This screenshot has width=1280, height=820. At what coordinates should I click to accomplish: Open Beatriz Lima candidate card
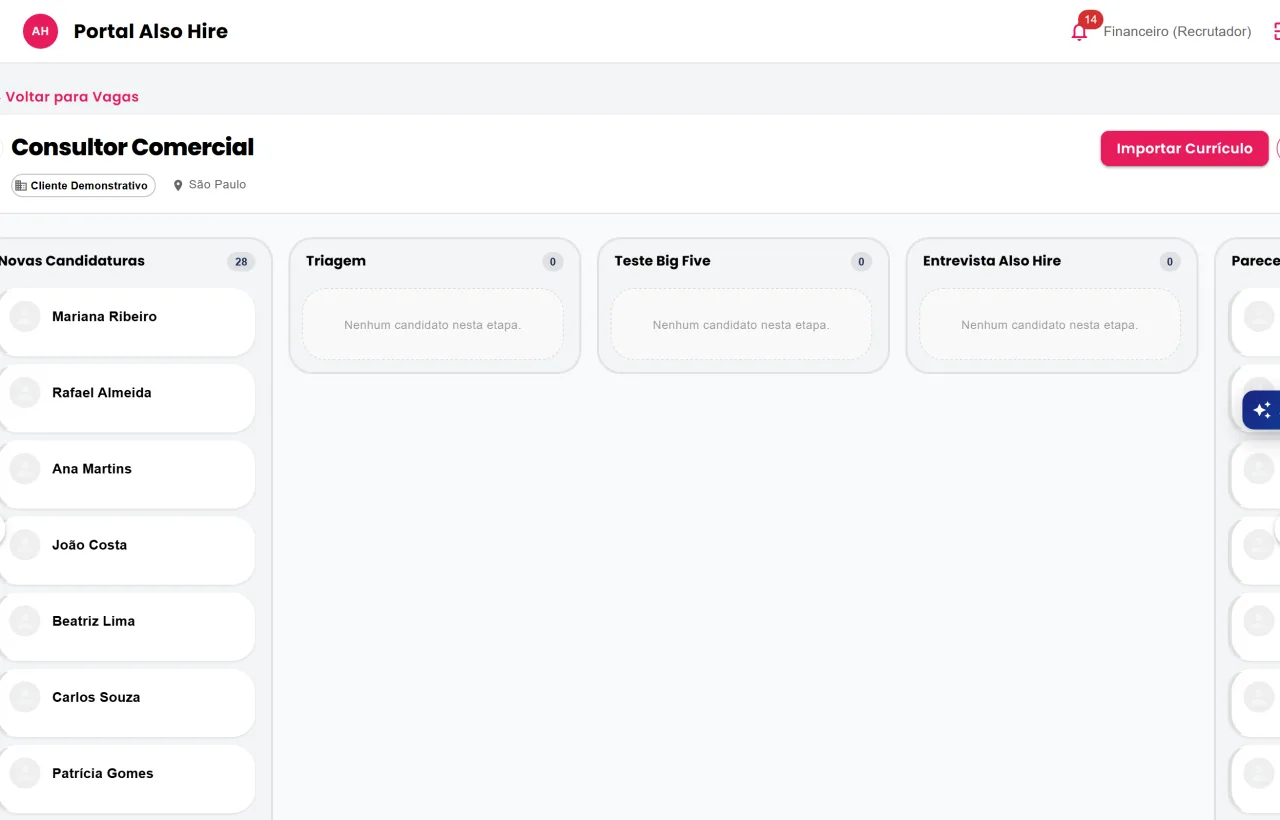[x=126, y=626]
